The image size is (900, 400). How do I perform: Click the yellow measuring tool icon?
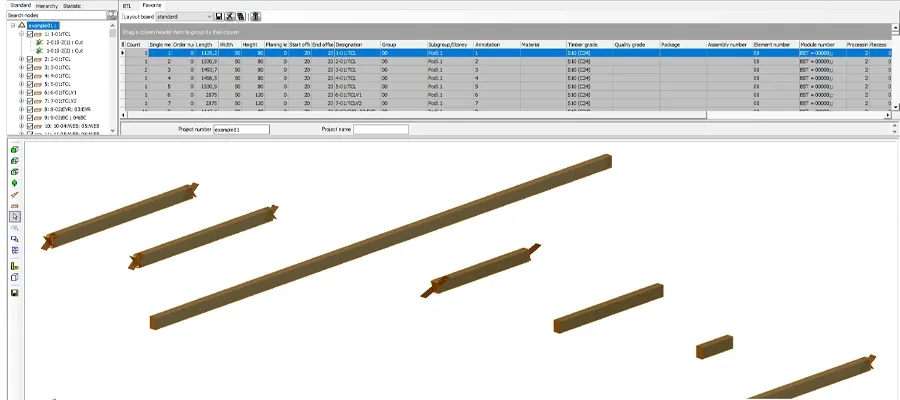pos(15,266)
